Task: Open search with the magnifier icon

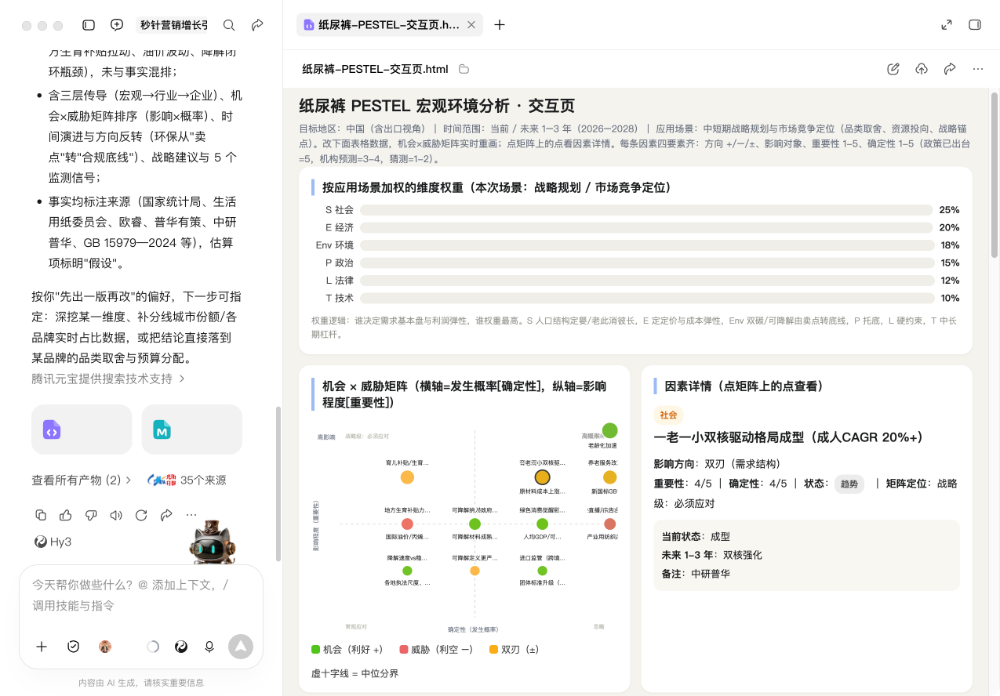Action: pos(229,25)
